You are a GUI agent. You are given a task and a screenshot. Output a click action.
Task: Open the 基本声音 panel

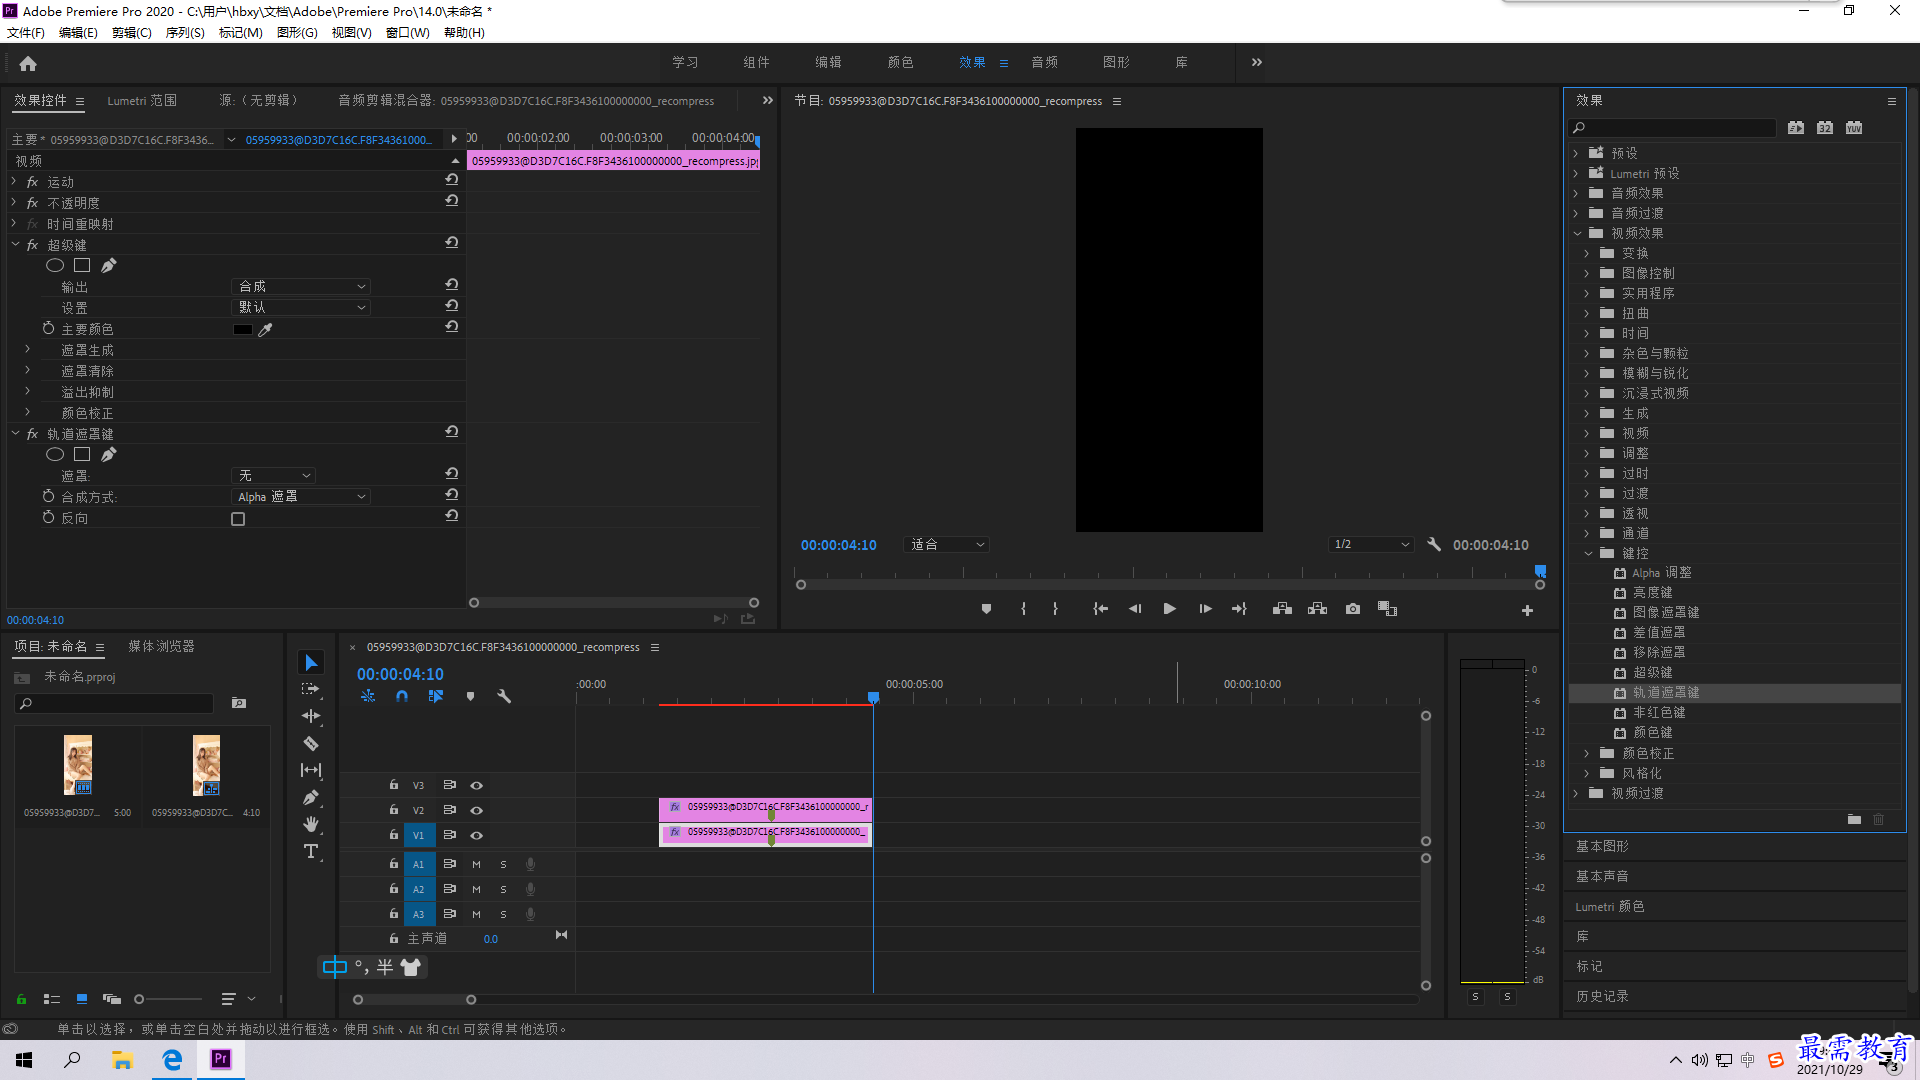[1602, 877]
